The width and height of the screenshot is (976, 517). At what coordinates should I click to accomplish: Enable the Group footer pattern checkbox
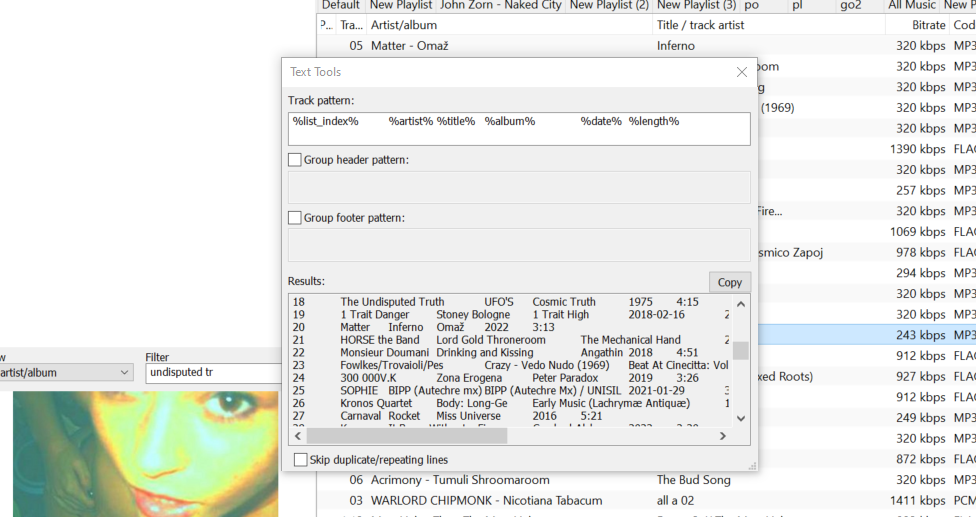(x=295, y=218)
